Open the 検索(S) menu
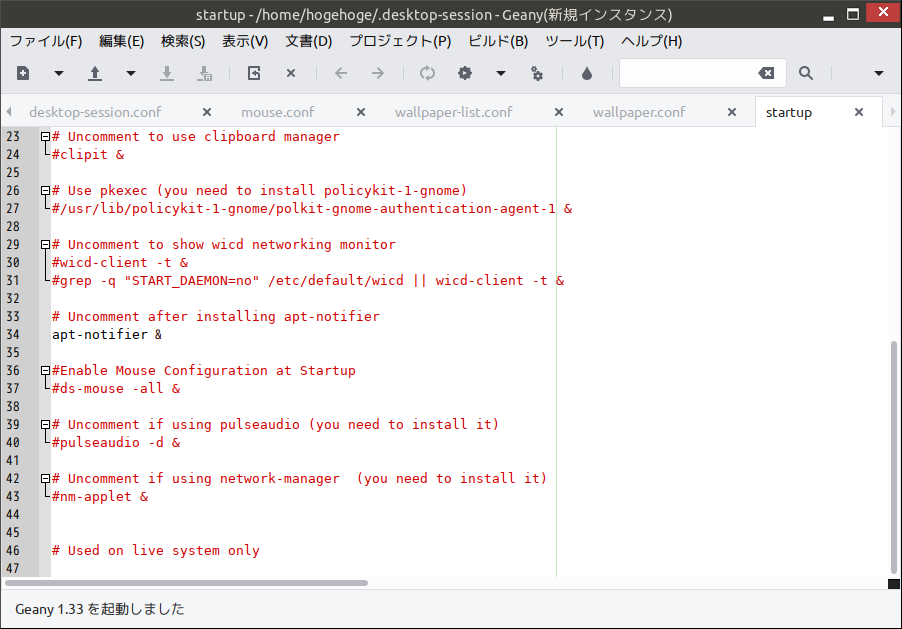 pos(183,41)
